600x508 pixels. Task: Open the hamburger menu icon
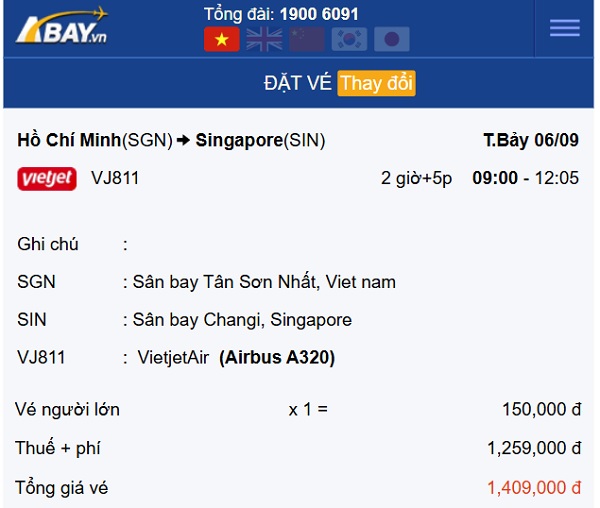(564, 28)
